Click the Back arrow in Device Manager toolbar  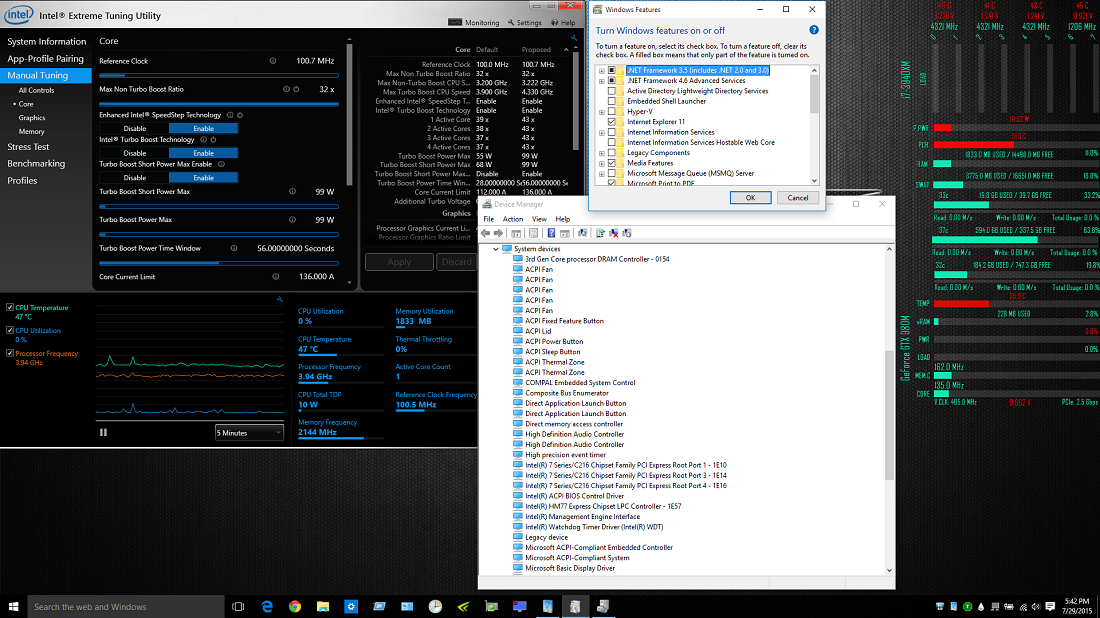tap(485, 233)
